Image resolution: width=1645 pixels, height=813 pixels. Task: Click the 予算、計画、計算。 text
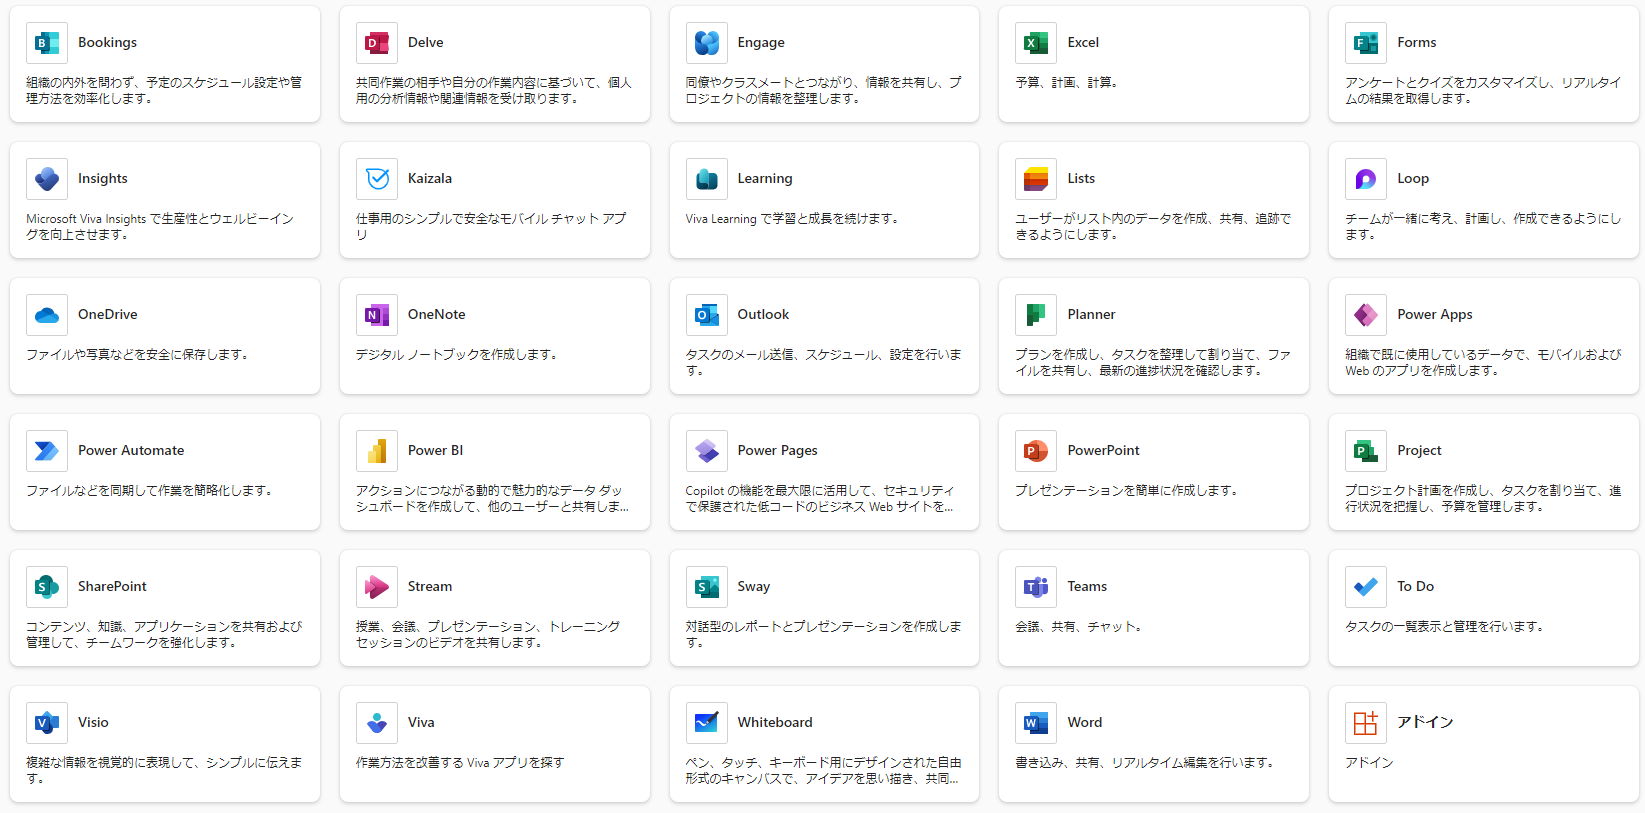pos(1066,82)
